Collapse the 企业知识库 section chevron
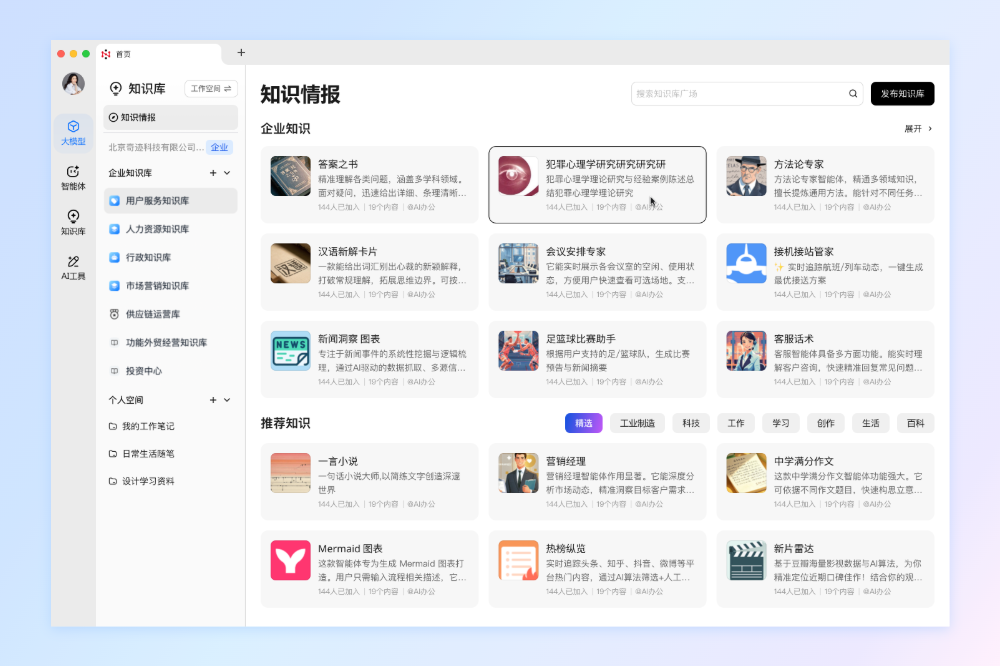This screenshot has height=666, width=1000. pos(227,173)
